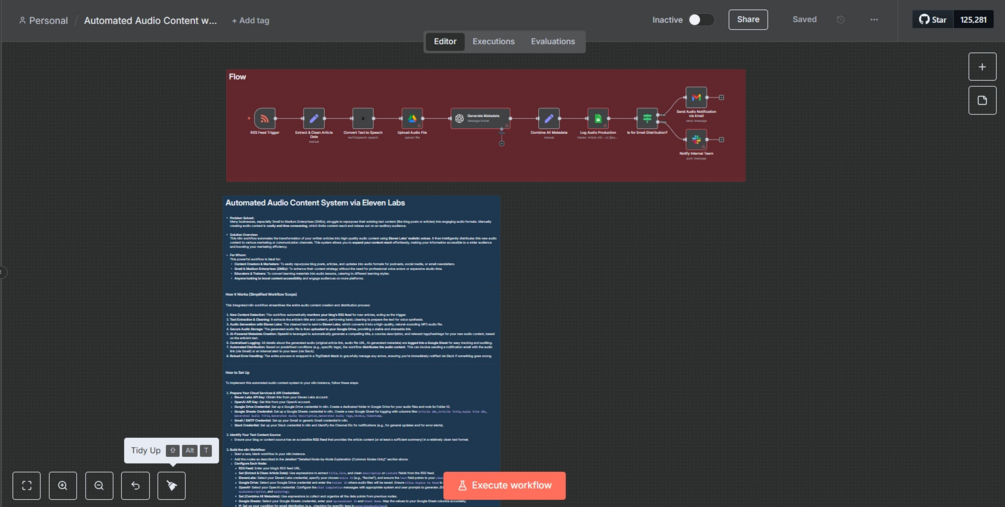The width and height of the screenshot is (1005, 507).
Task: Click the How to Set Up heading
Action: [237, 372]
